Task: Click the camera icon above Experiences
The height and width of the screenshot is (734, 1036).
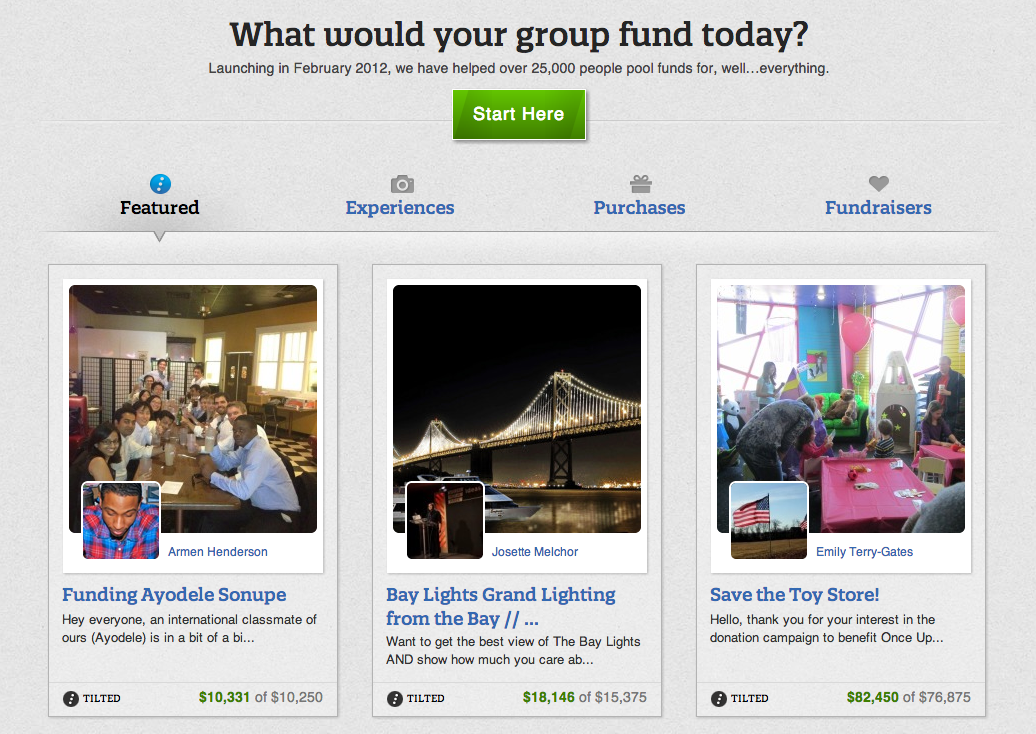Action: (x=402, y=184)
